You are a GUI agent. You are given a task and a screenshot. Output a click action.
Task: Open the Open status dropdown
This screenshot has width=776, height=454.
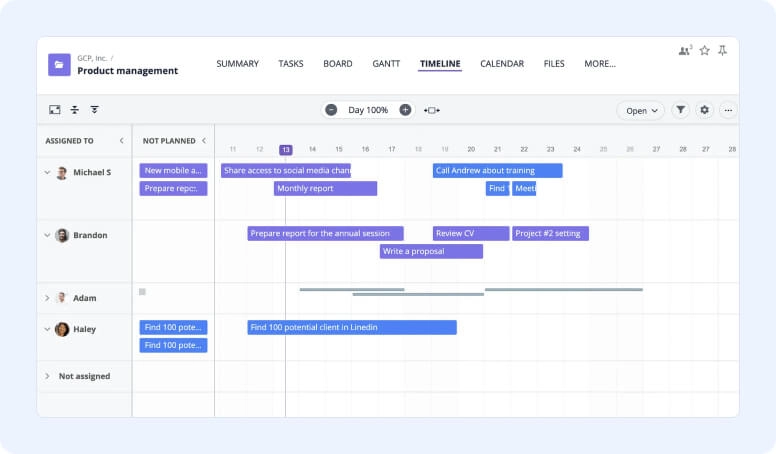click(640, 111)
